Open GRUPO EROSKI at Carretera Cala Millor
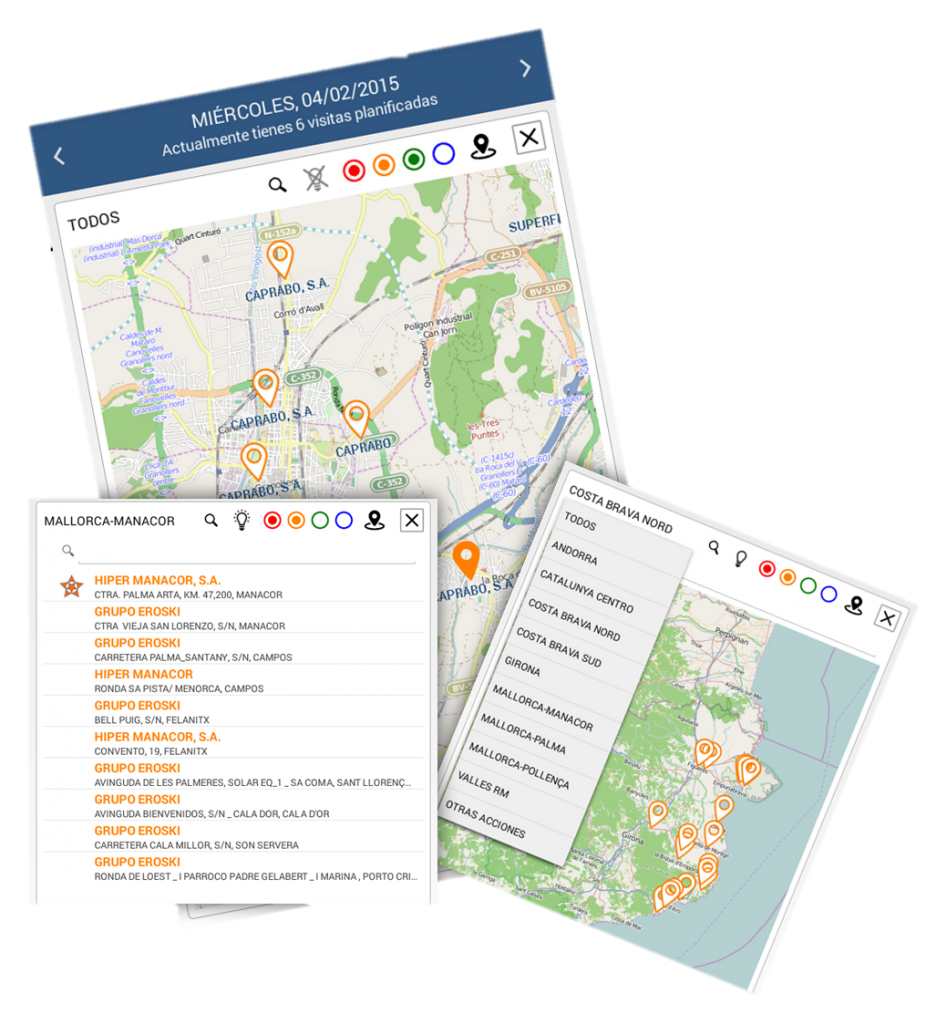This screenshot has height=1024, width=947. click(x=138, y=831)
